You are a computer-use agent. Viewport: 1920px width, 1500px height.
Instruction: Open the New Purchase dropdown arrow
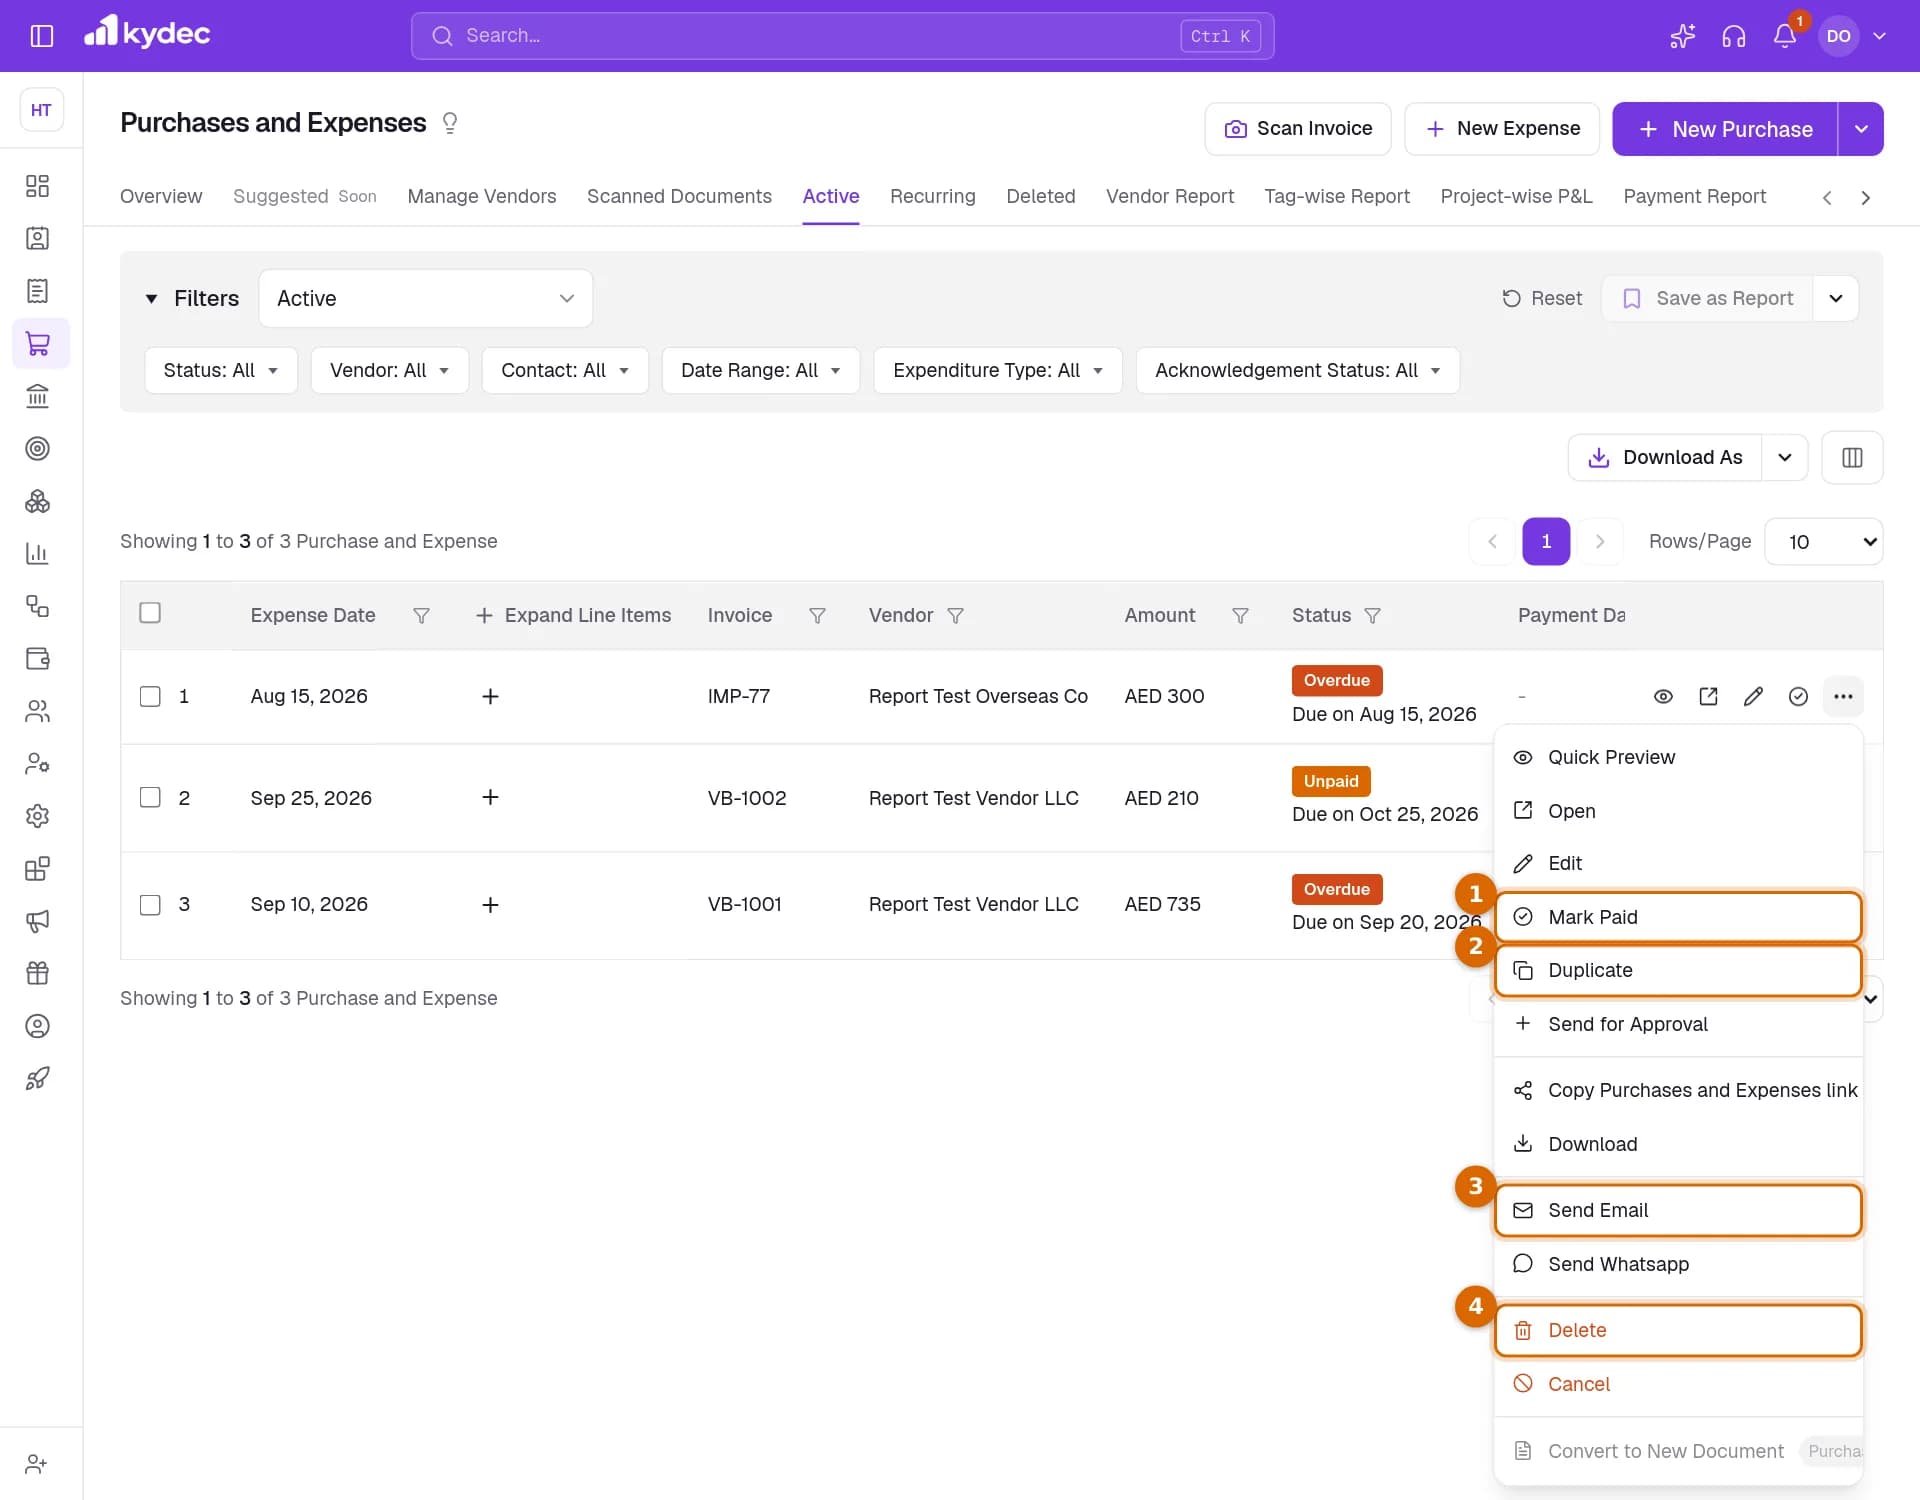click(x=1861, y=129)
